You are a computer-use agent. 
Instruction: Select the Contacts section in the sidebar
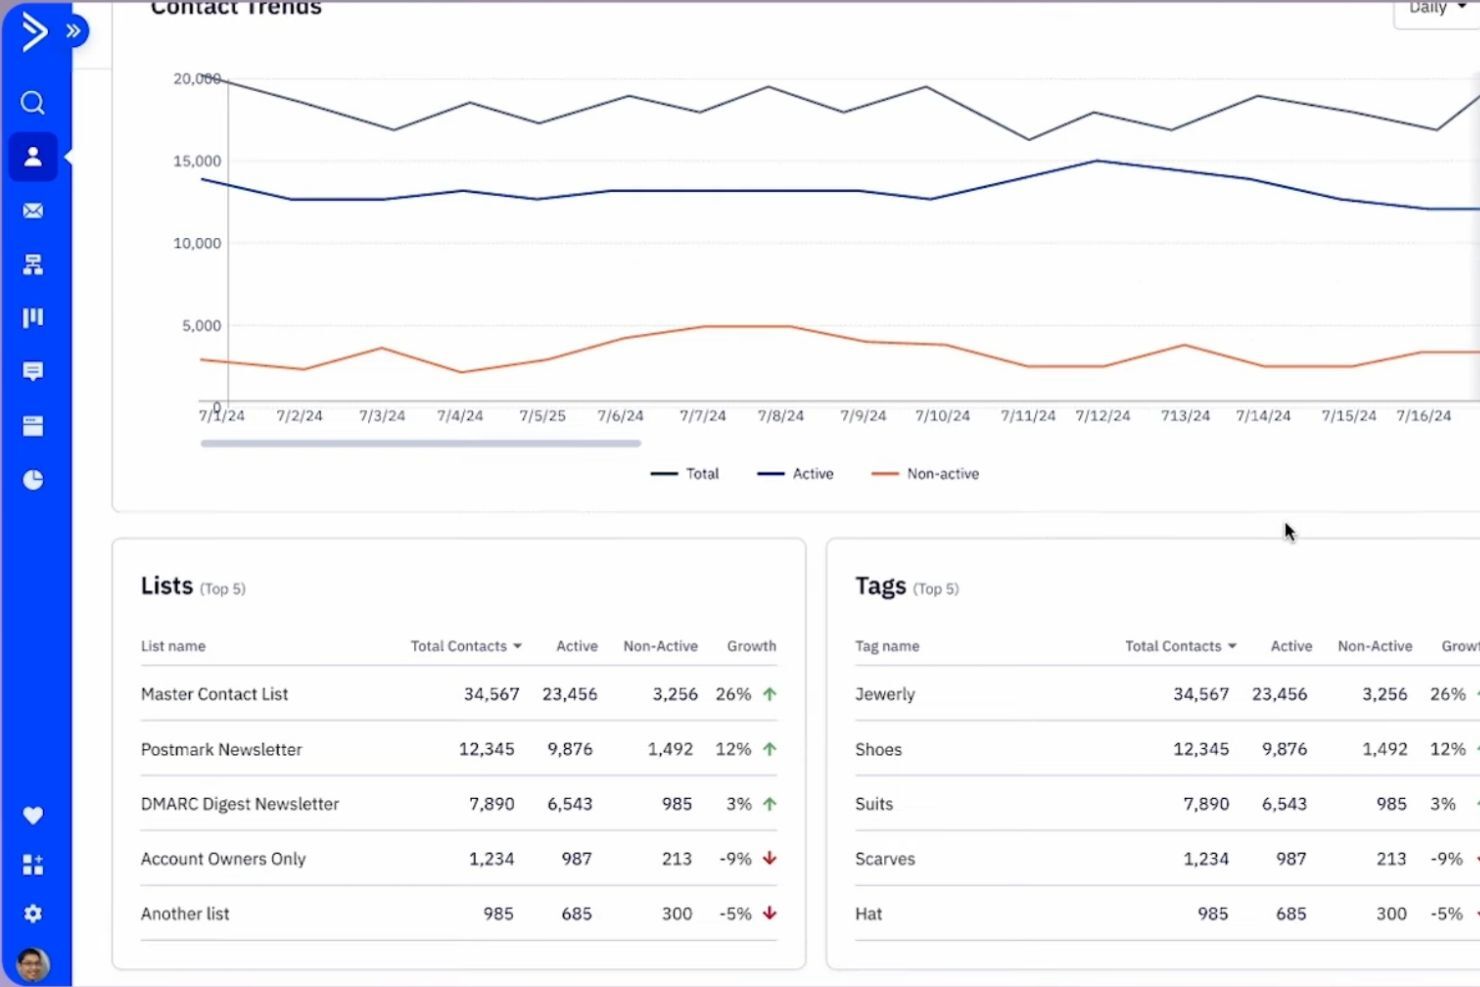33,156
